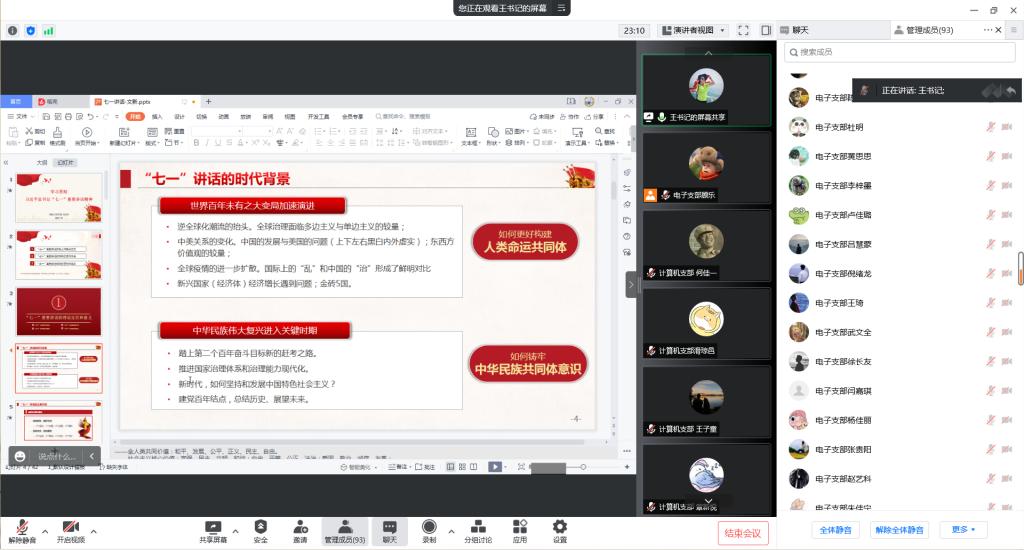Click the 结束会议 end meeting button
1024x550 pixels.
click(743, 533)
